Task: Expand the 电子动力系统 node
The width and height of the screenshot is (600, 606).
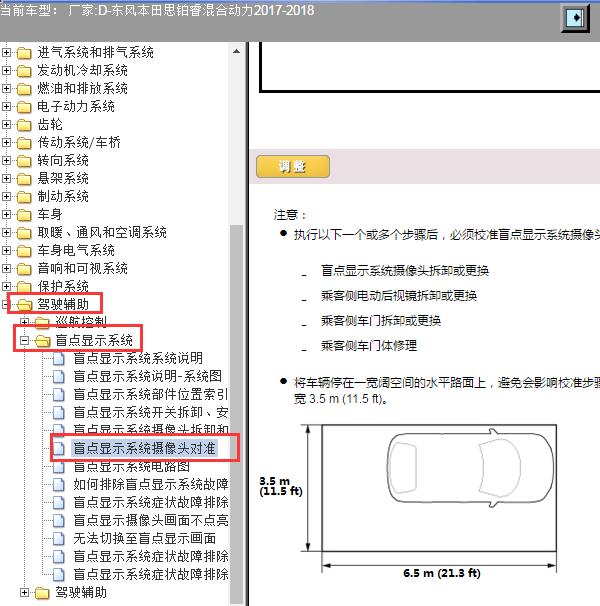Action: pyautogui.click(x=6, y=106)
